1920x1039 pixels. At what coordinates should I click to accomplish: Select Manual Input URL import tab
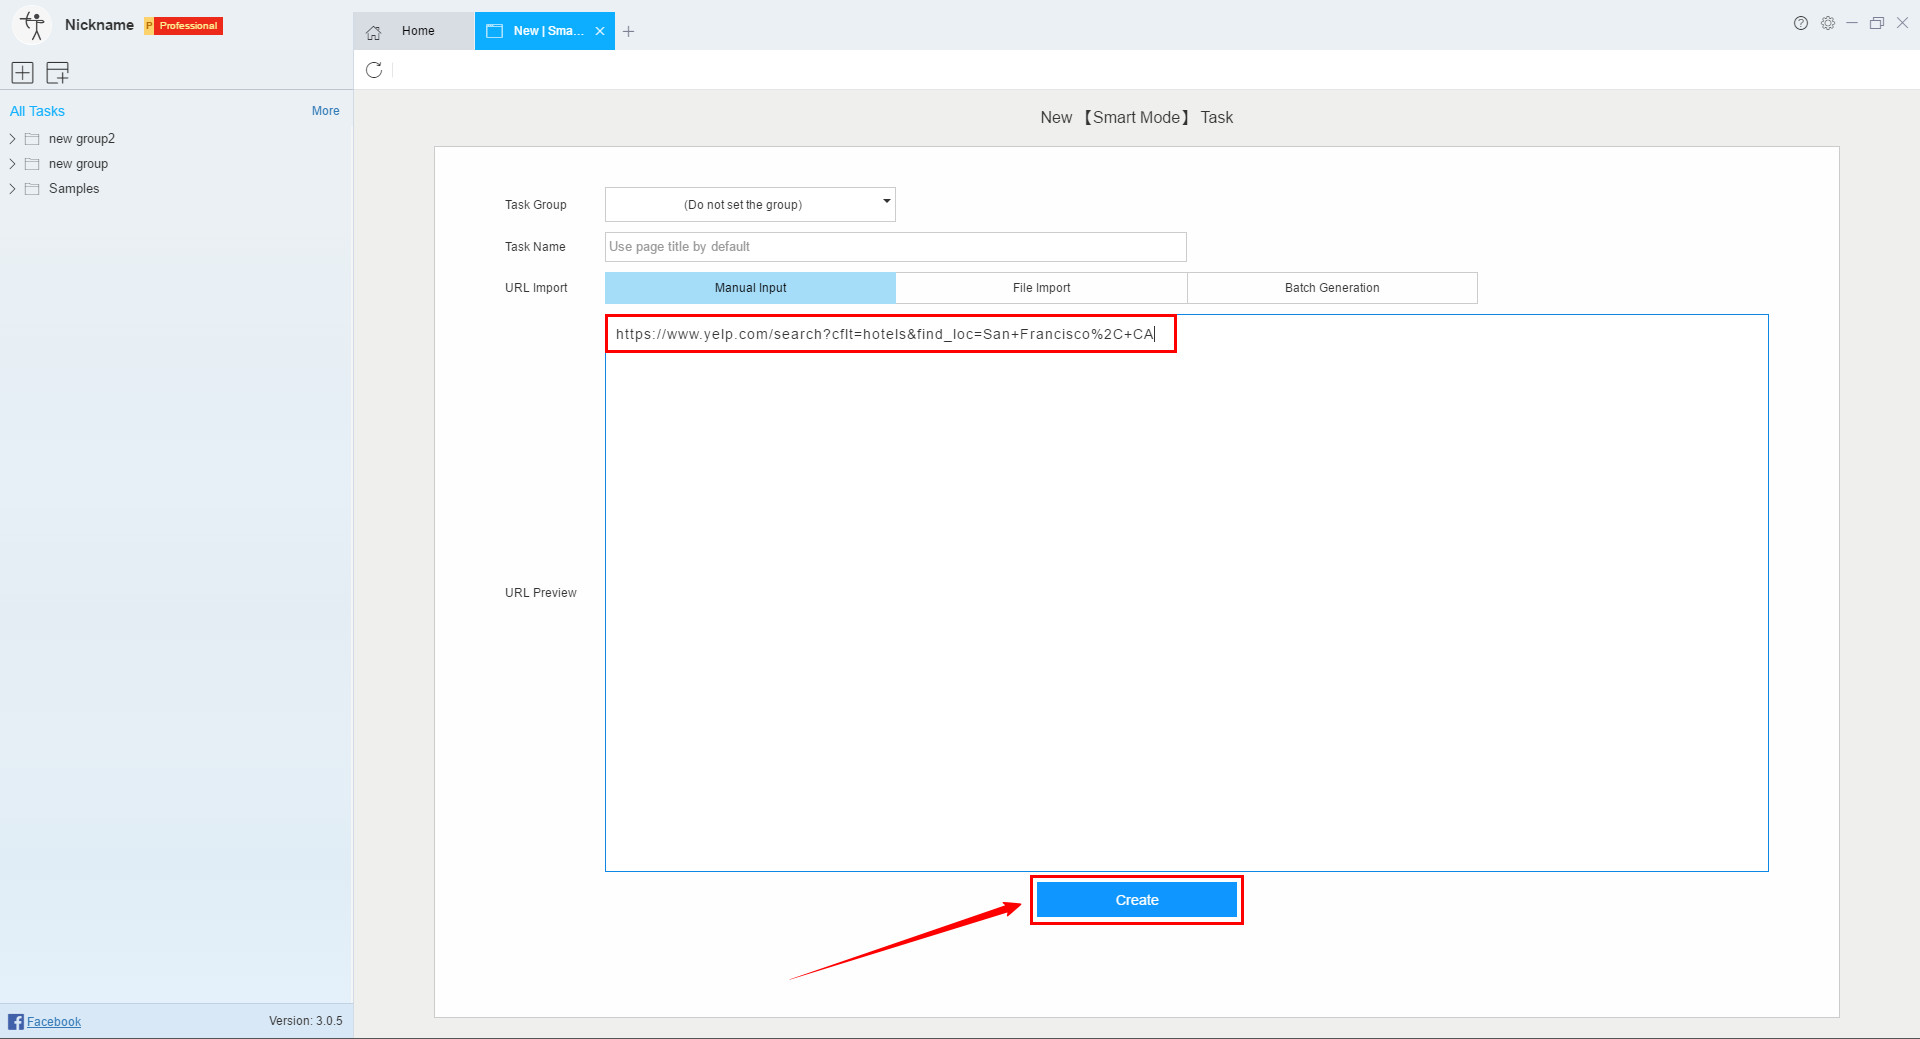click(x=750, y=288)
